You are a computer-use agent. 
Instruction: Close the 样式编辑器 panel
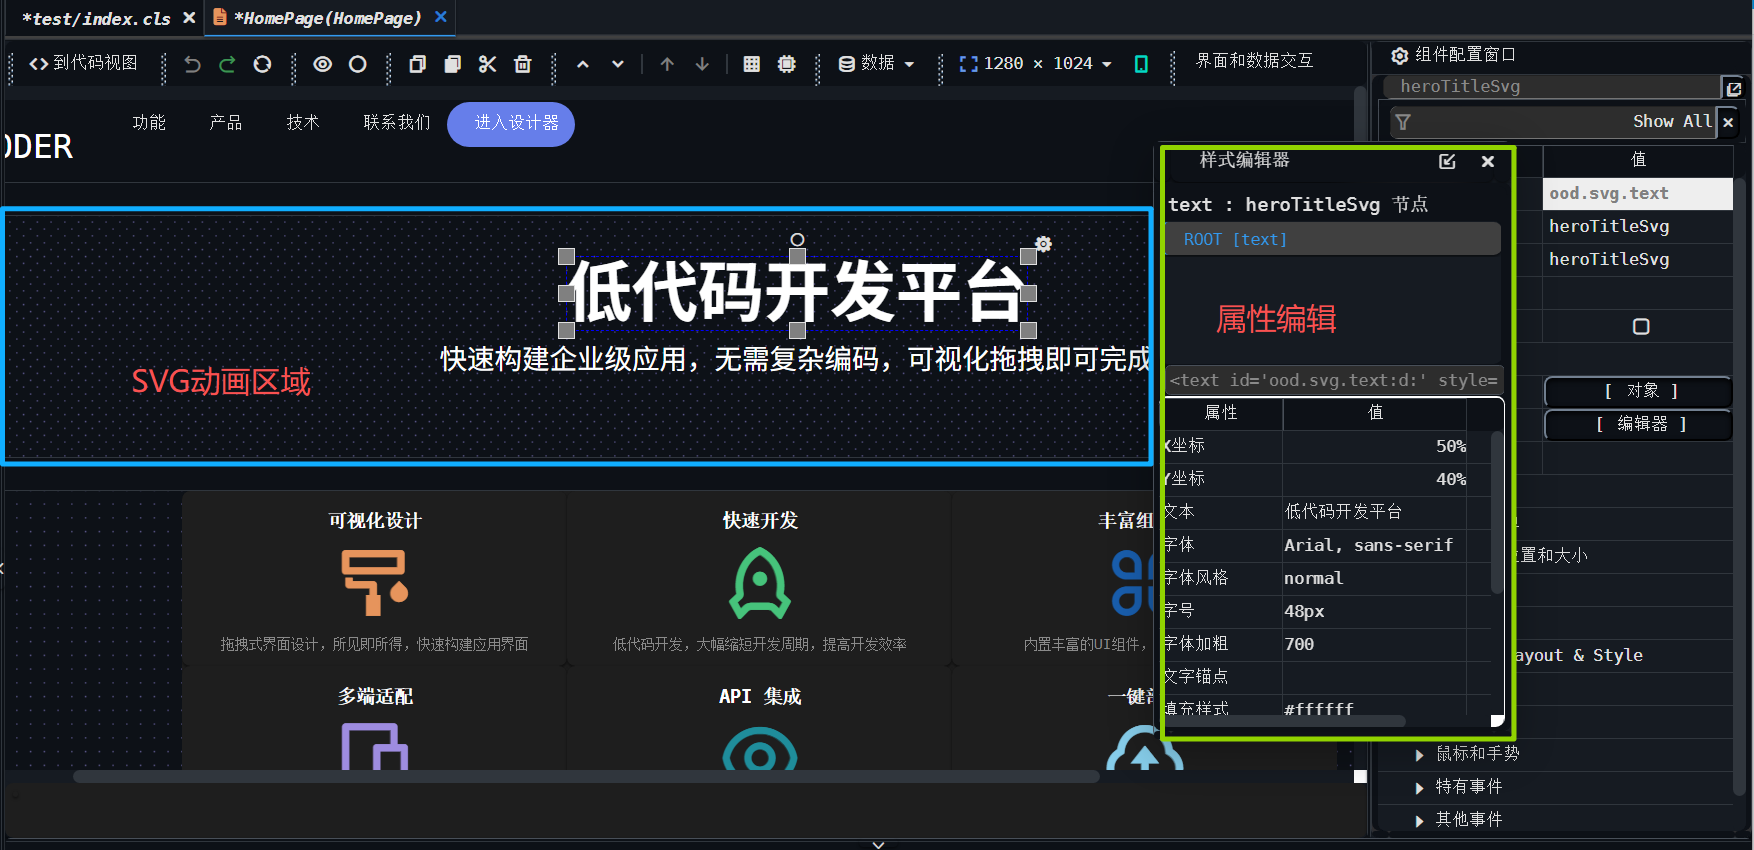[x=1488, y=161]
